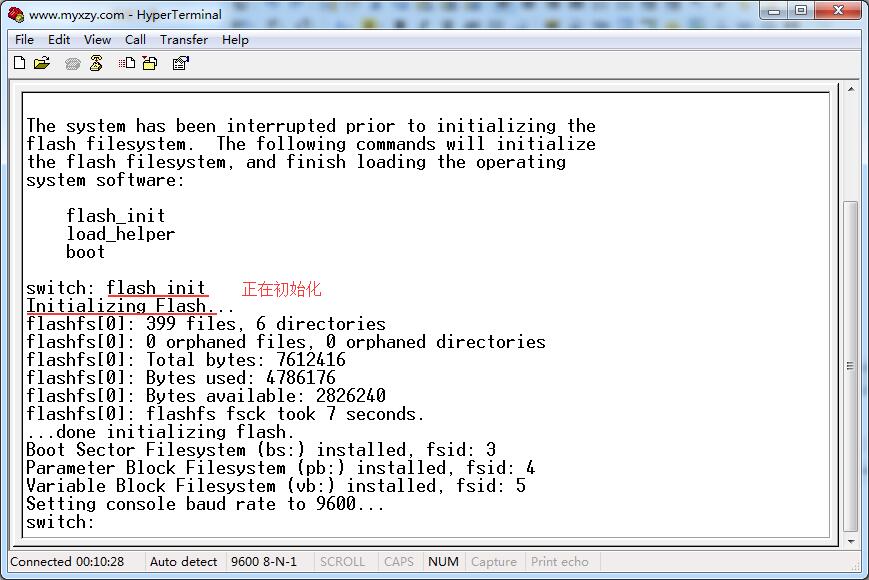Click the Receive file toolbar icon

(149, 63)
